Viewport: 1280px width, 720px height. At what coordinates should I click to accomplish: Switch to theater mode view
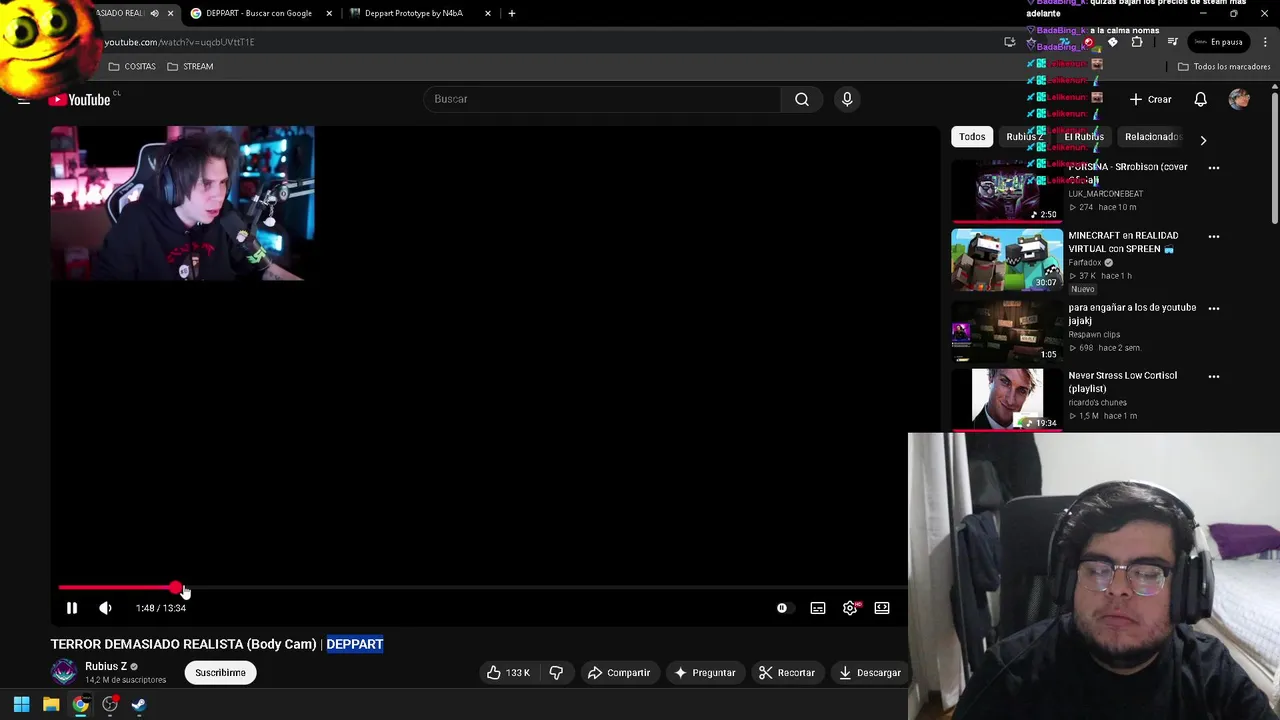click(x=882, y=608)
